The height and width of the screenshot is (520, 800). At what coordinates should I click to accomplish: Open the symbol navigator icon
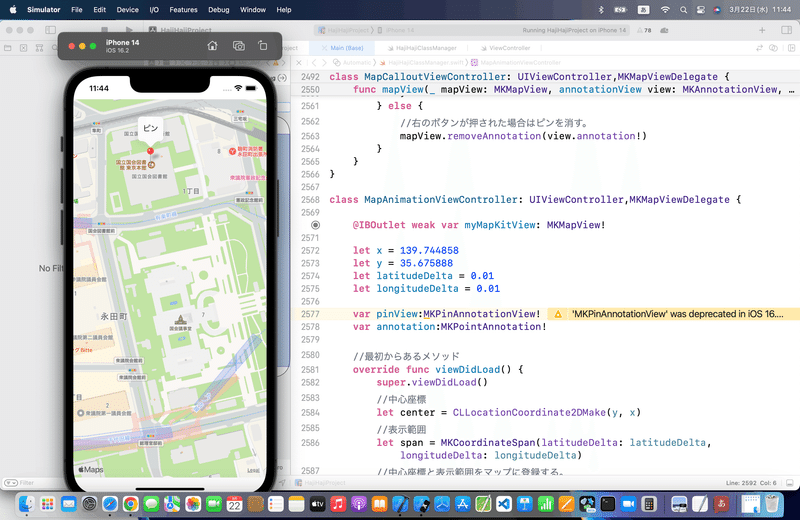point(39,48)
